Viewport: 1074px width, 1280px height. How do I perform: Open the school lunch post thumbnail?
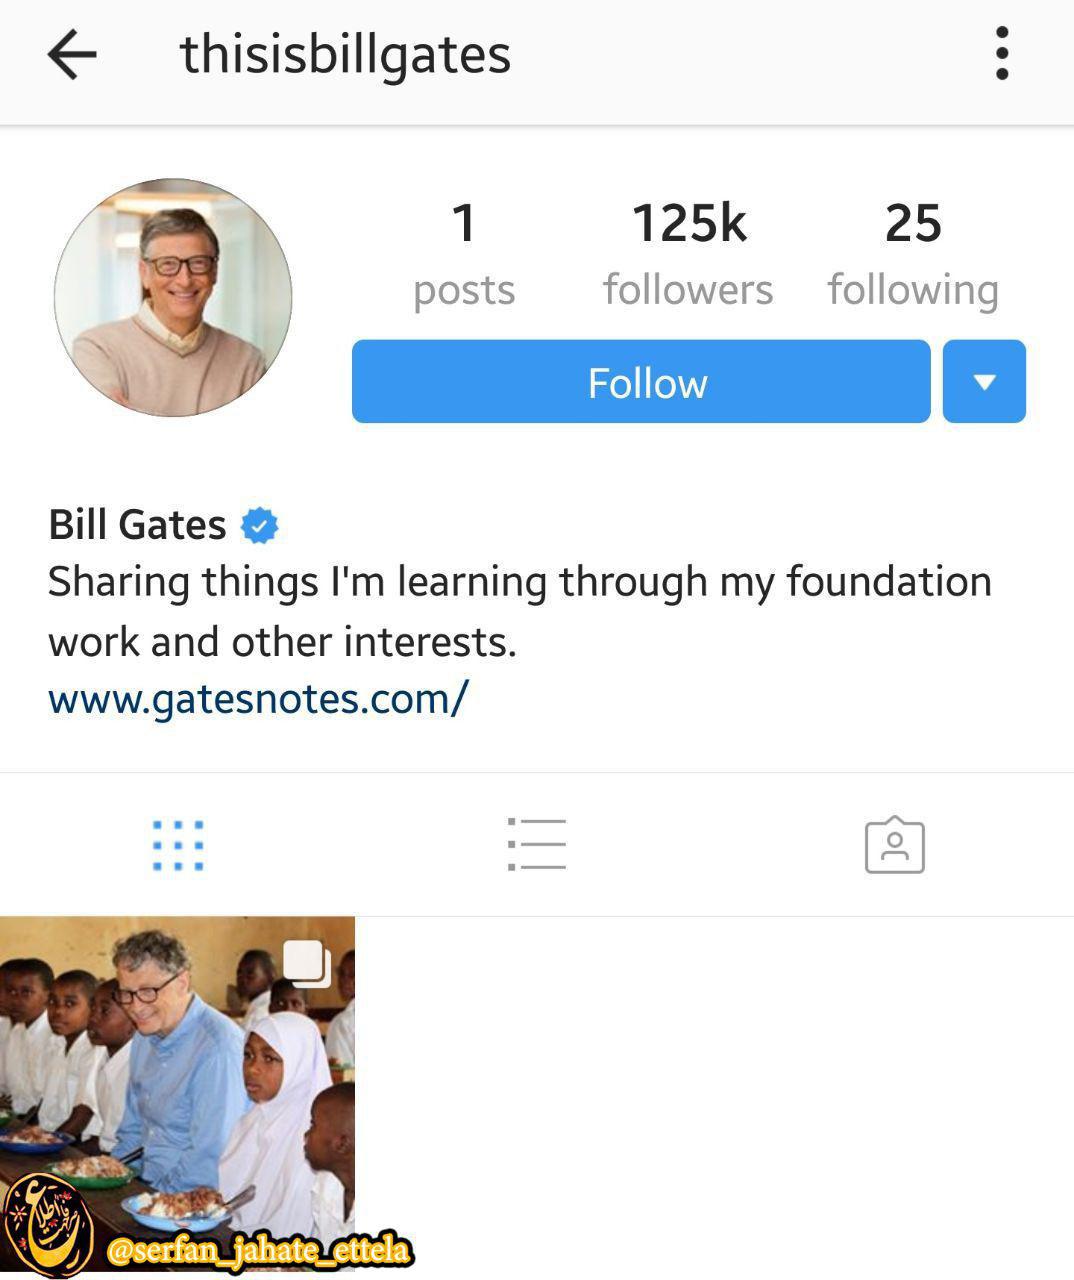[x=177, y=1097]
